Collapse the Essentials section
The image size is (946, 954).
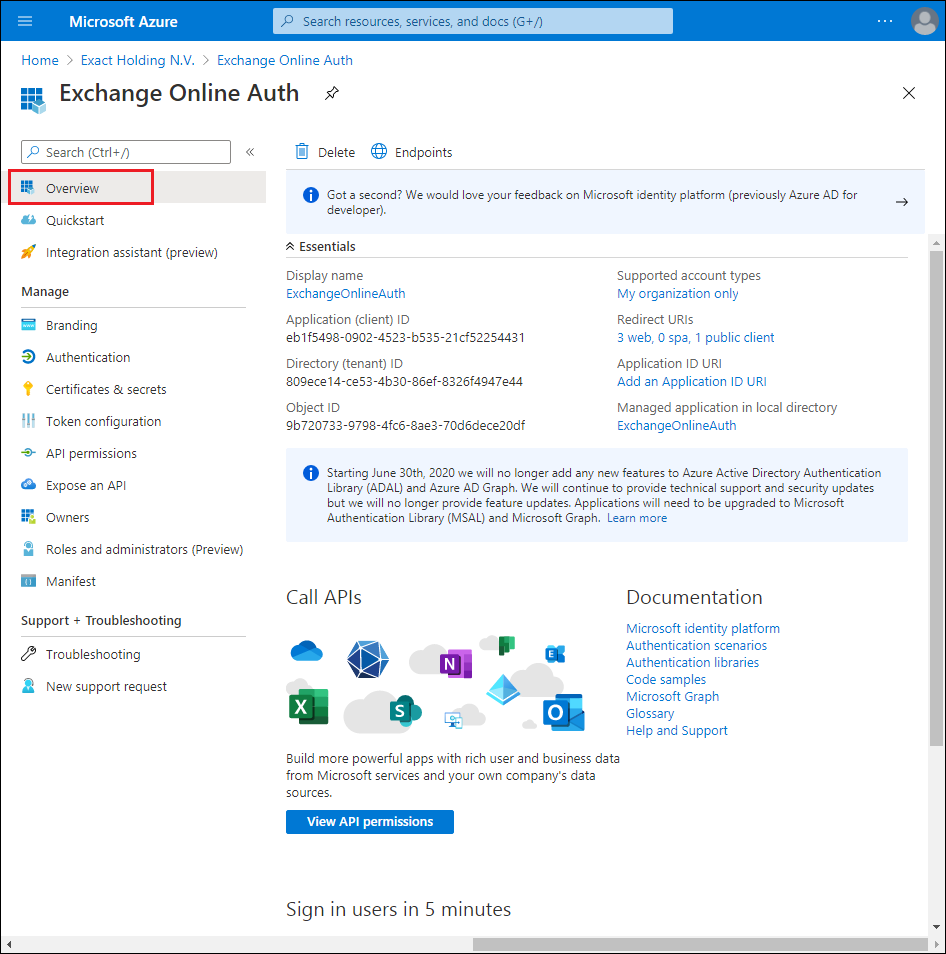[321, 246]
